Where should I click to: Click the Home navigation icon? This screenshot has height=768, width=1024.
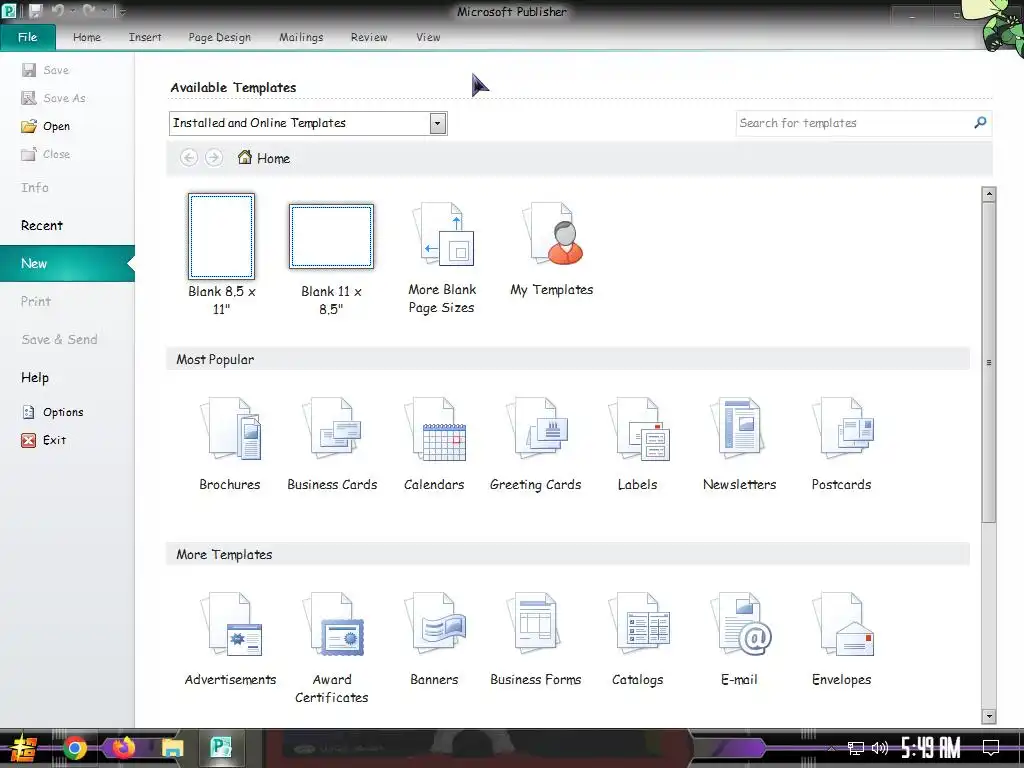(x=245, y=157)
